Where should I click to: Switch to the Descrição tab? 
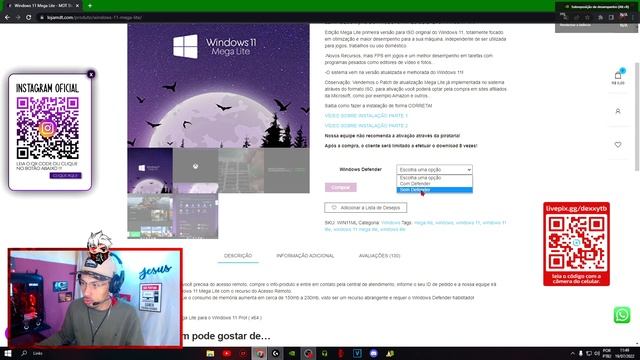[238, 256]
